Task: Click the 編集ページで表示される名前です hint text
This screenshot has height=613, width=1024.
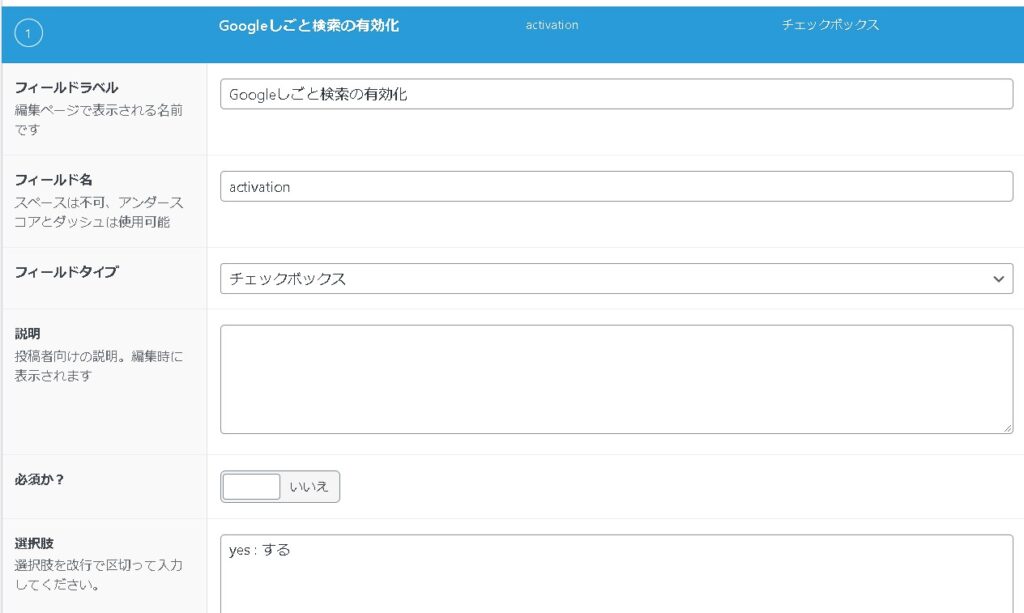Action: point(98,120)
